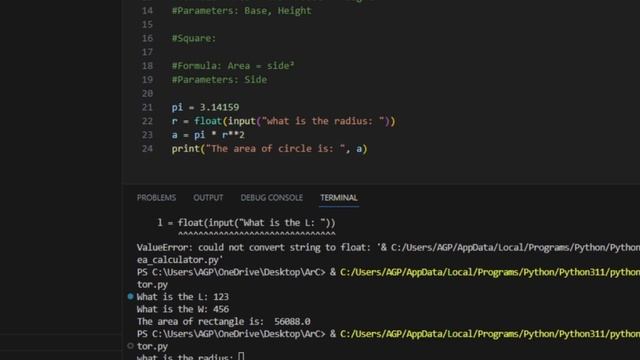Open the PROBLEMS panel tab

click(156, 198)
